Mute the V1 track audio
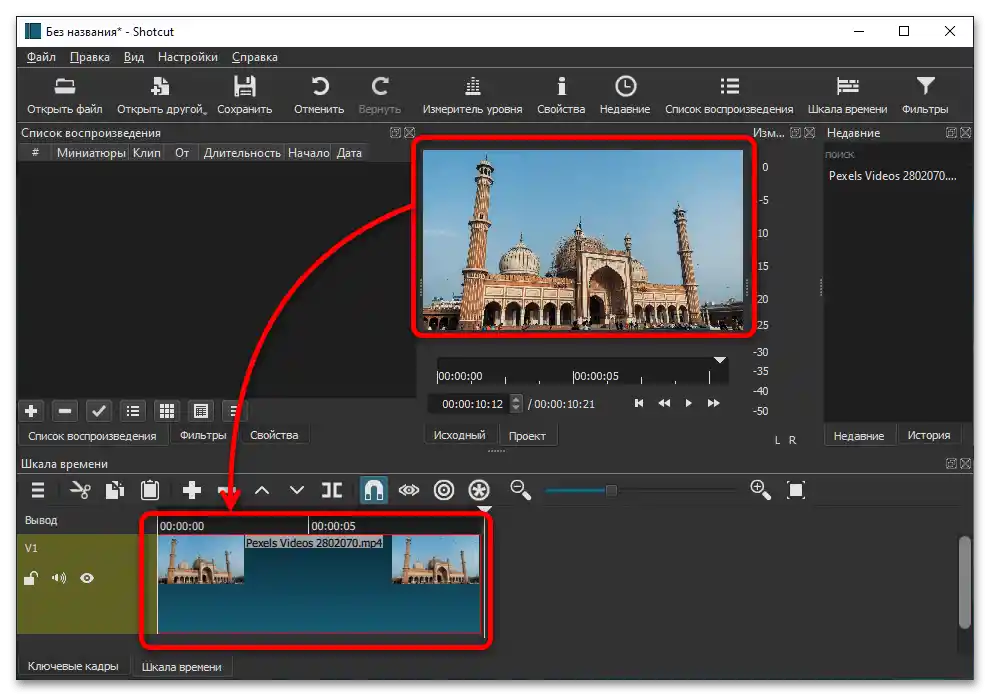Image resolution: width=990 pixels, height=696 pixels. [x=59, y=578]
